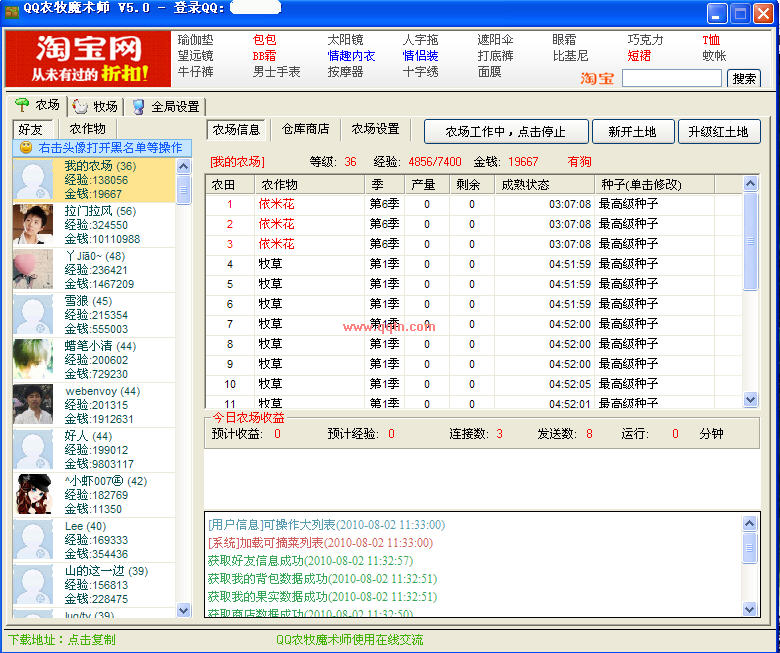Viewport: 780px width, 653px height.
Task: Click the [系统]加载可摘菜列表 log entry
Action: [320, 543]
